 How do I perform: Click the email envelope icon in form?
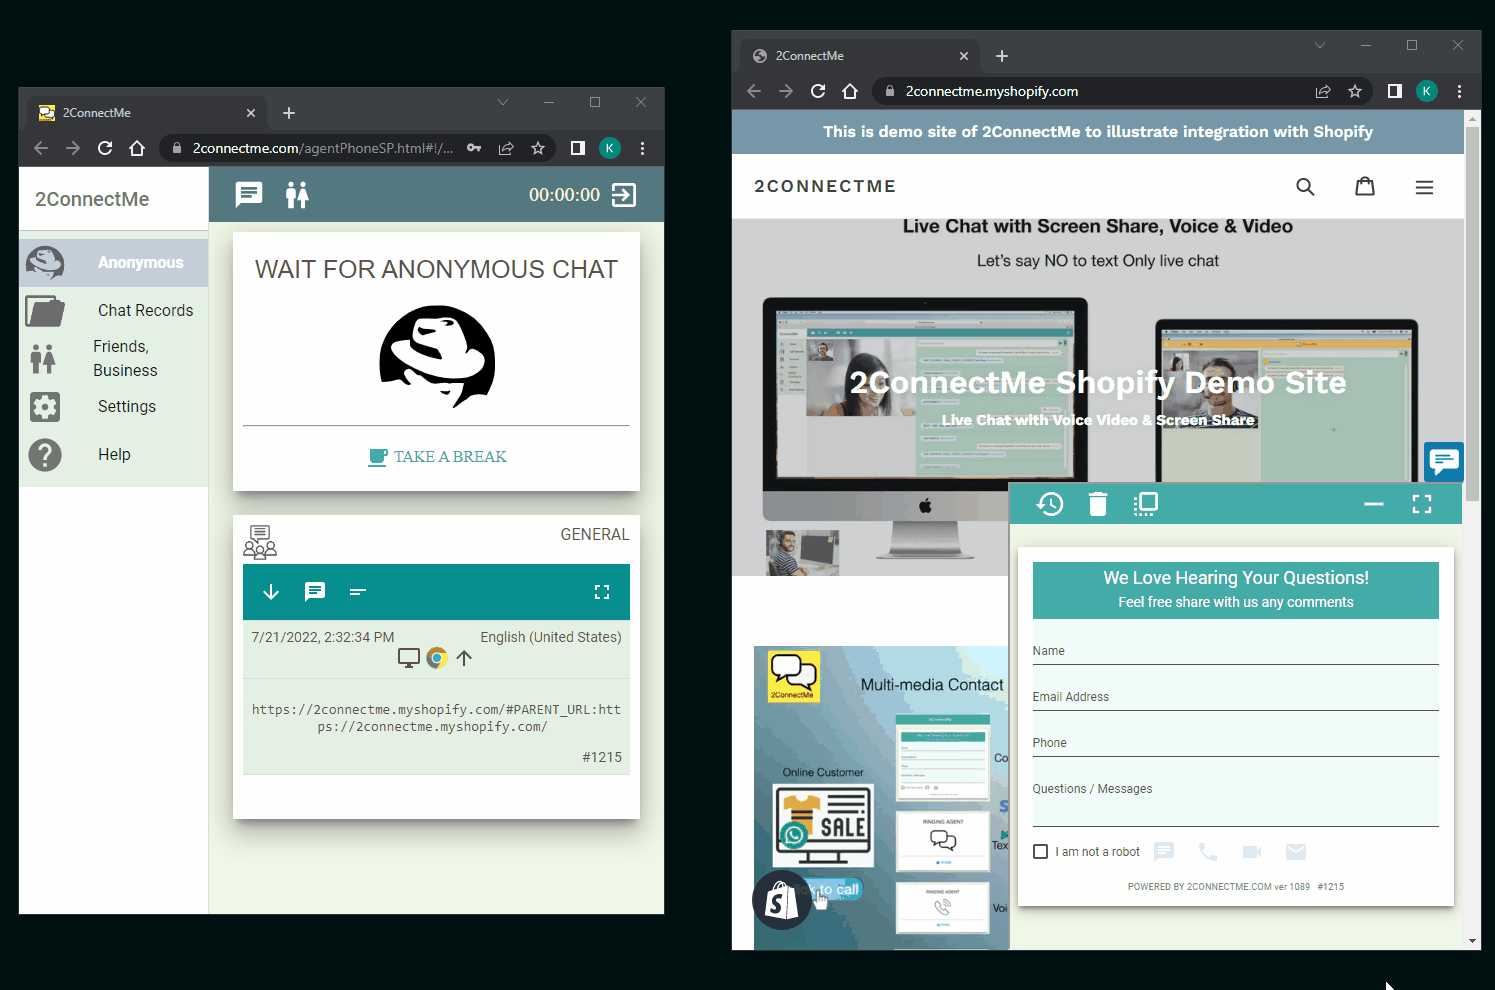tap(1296, 852)
